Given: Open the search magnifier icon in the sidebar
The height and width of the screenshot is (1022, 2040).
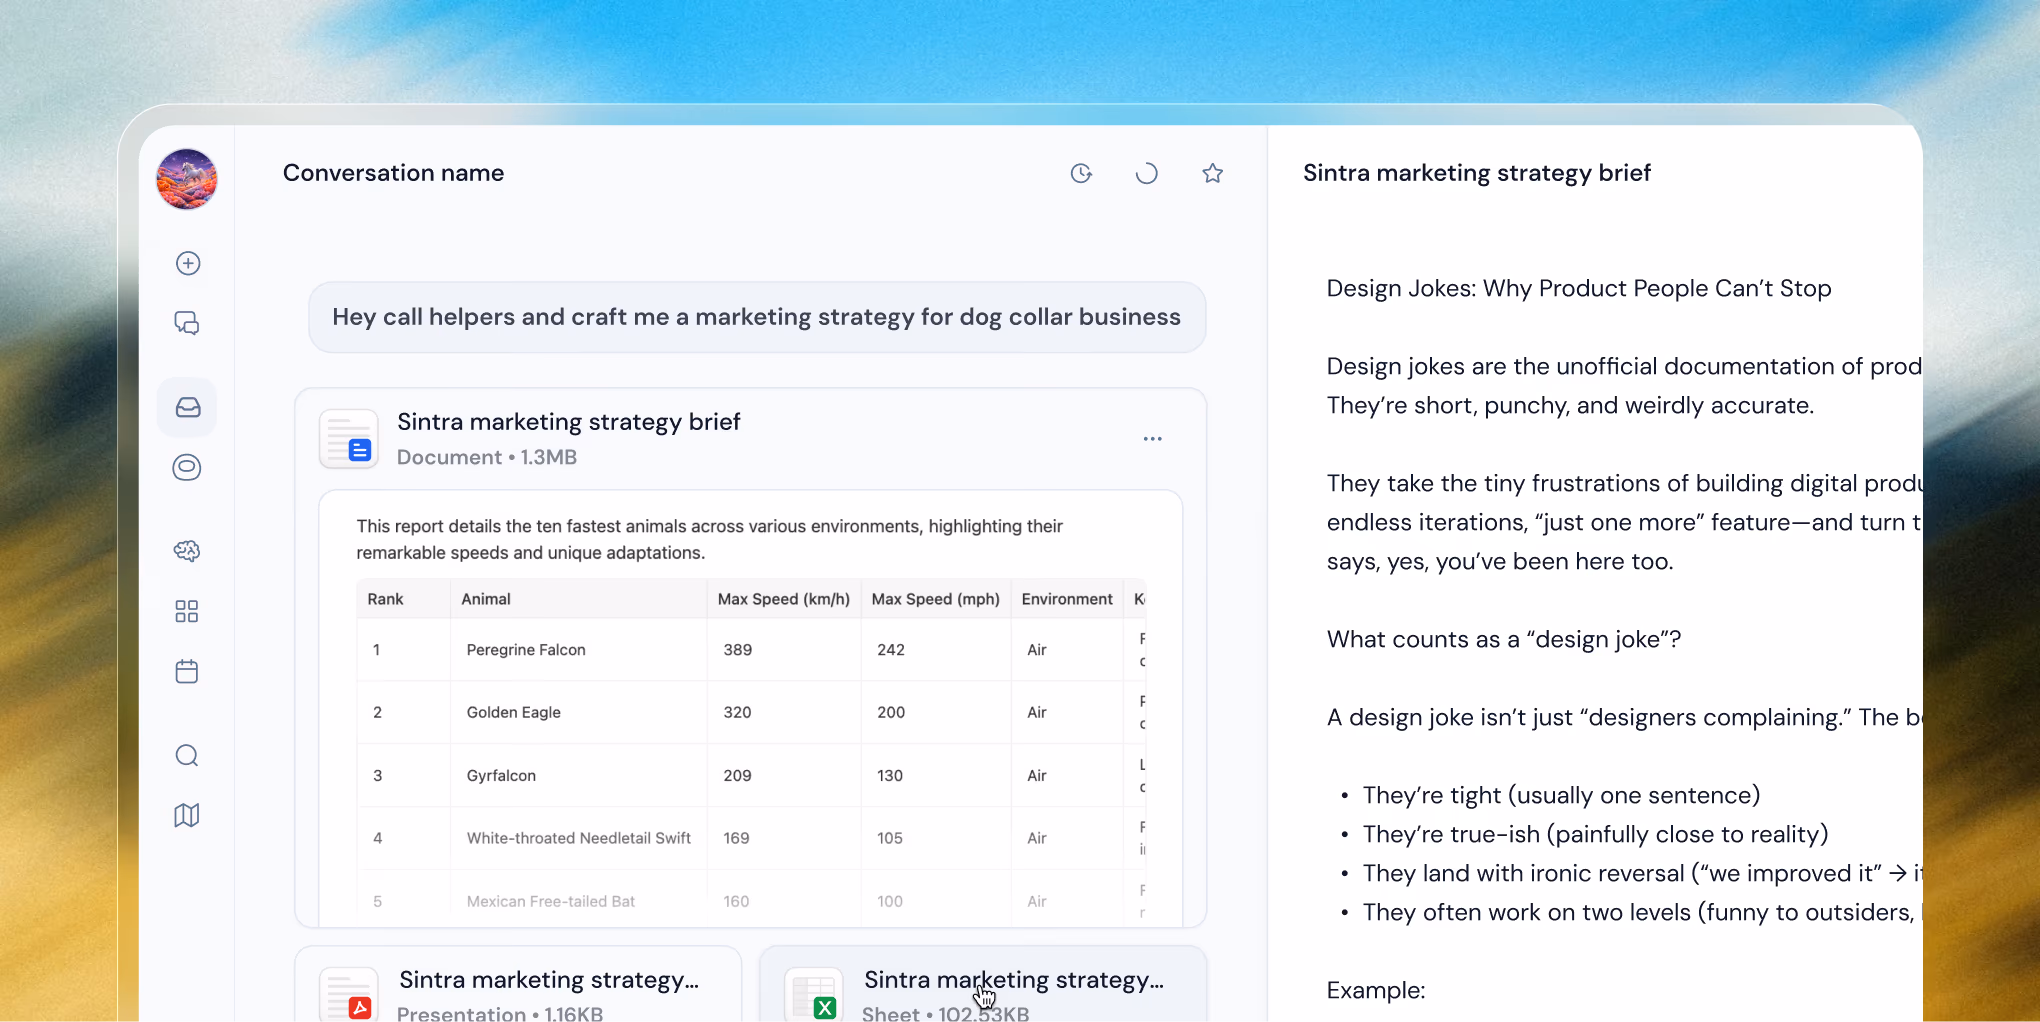Looking at the screenshot, I should click(x=187, y=755).
